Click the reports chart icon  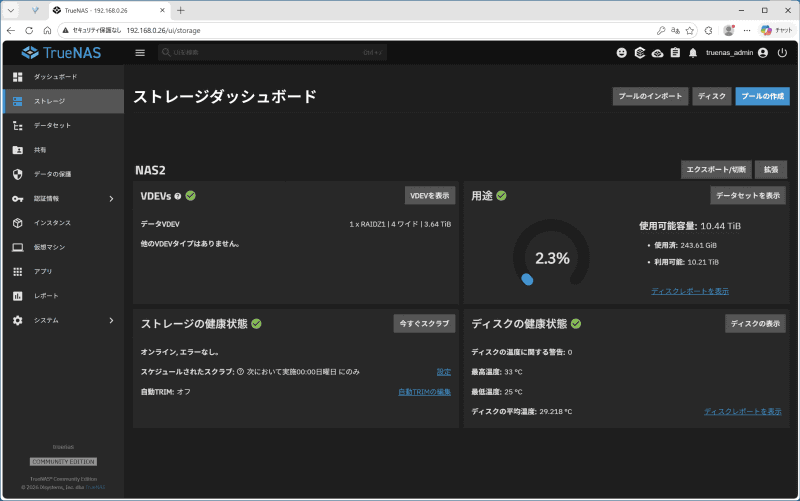pos(18,296)
